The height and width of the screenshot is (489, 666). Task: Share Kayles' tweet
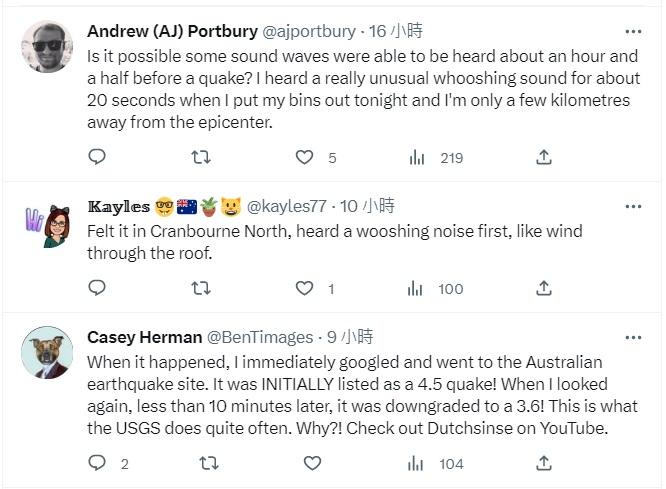point(543,288)
